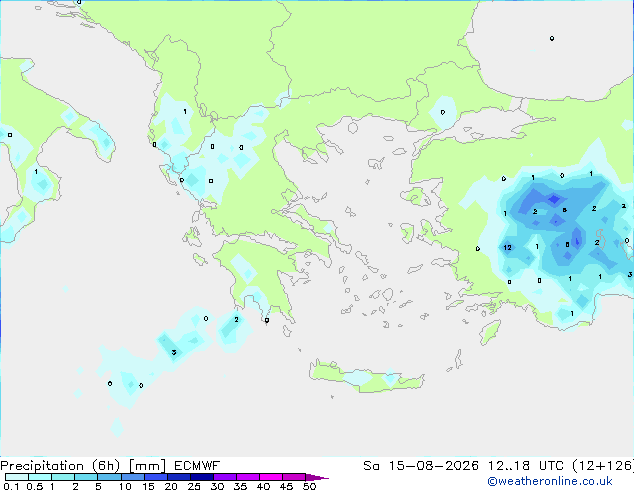Click the 25 to 30 mm legend swatch
634x490 pixels.
202,477
